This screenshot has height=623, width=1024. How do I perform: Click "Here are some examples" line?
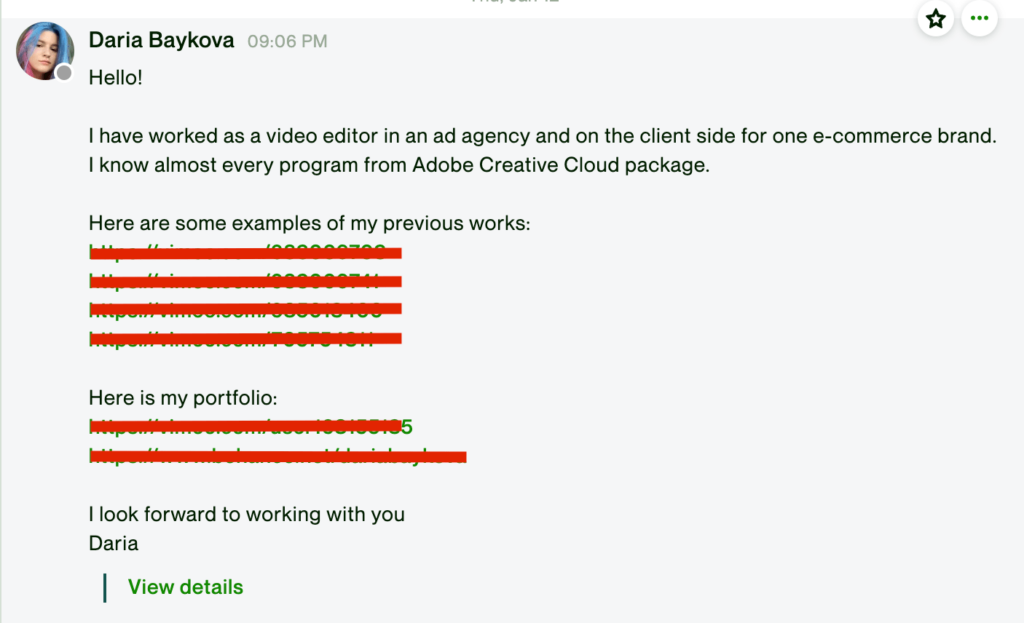click(x=309, y=223)
